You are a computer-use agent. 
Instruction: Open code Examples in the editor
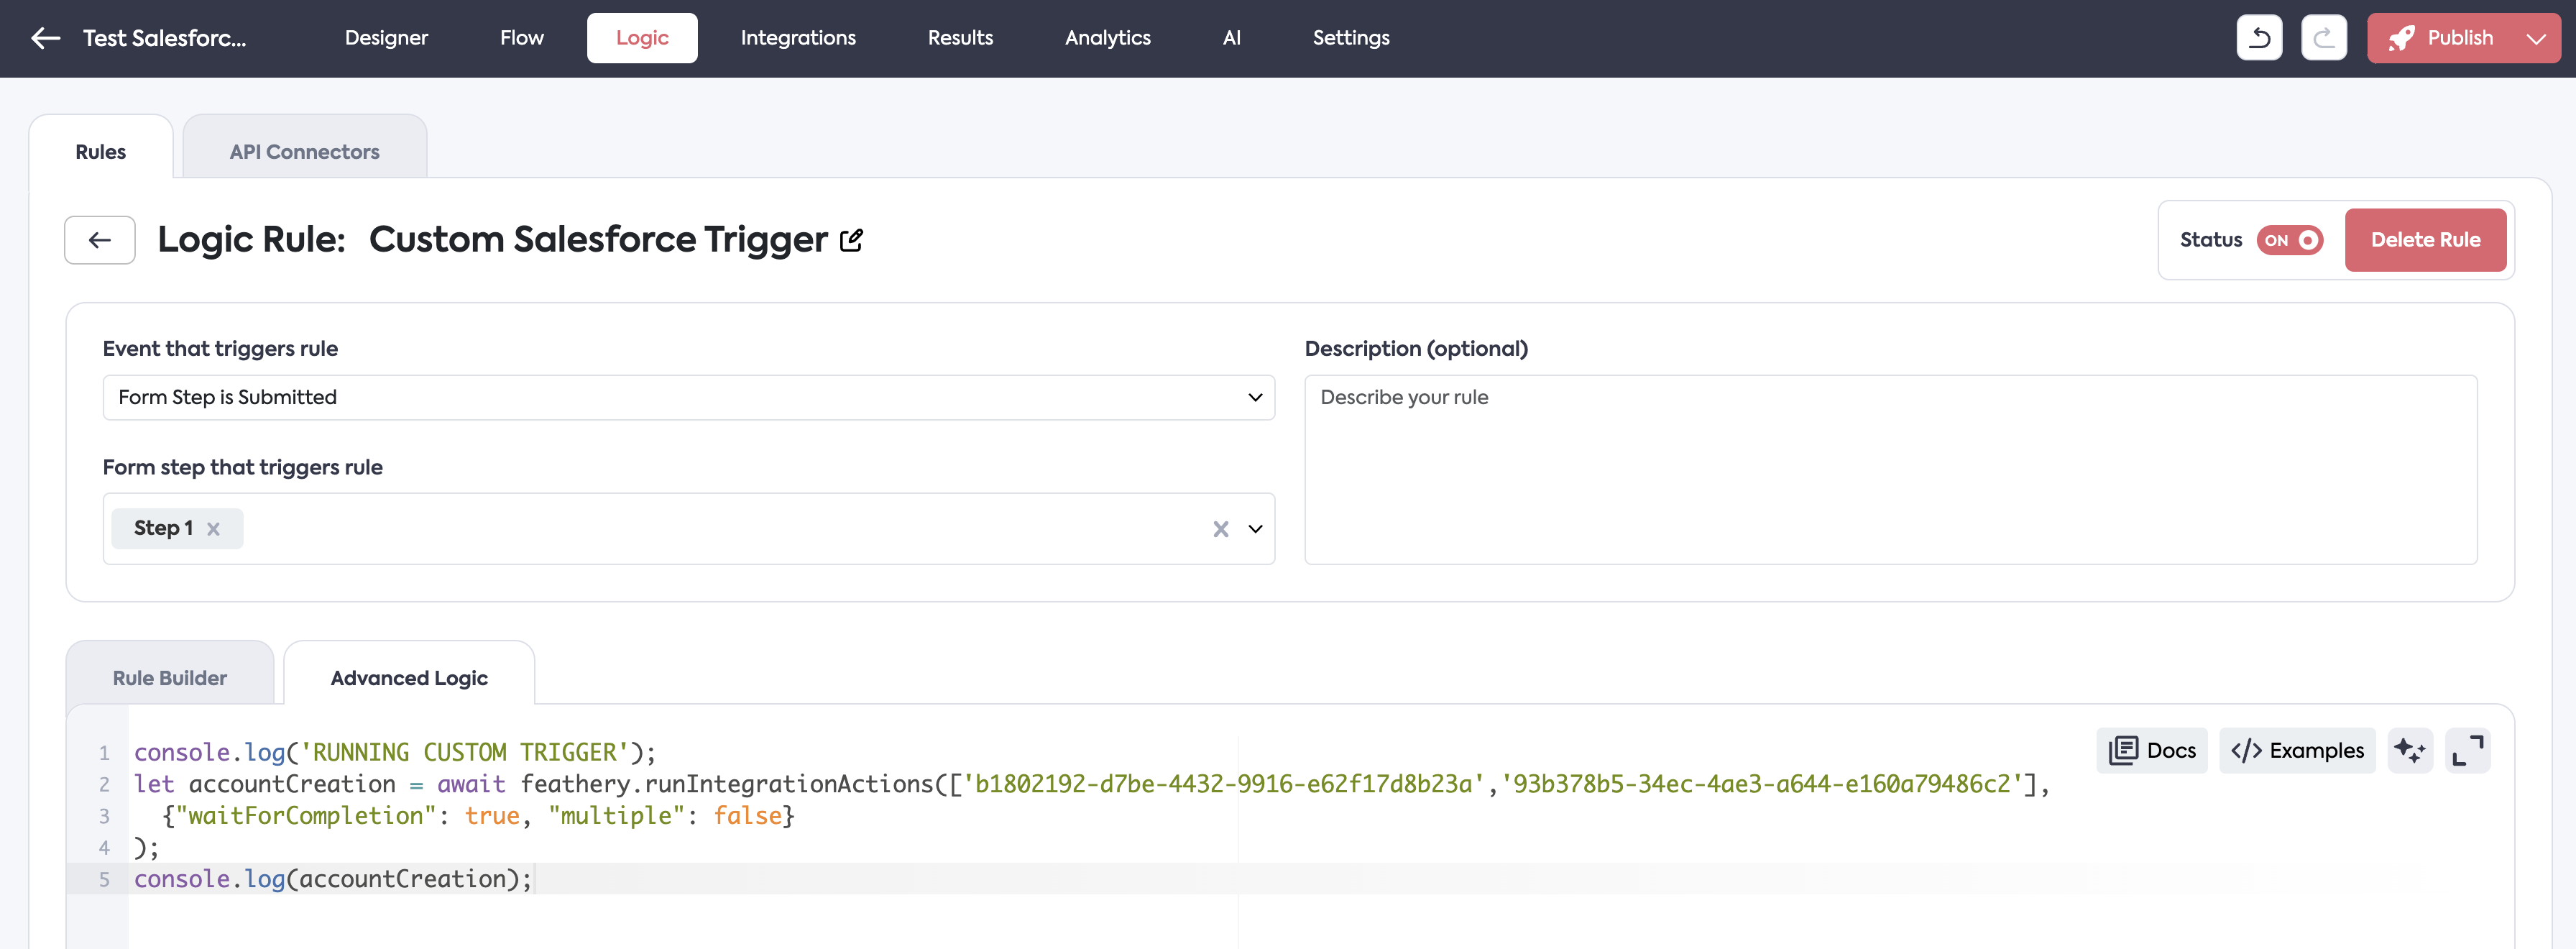pos(2296,750)
